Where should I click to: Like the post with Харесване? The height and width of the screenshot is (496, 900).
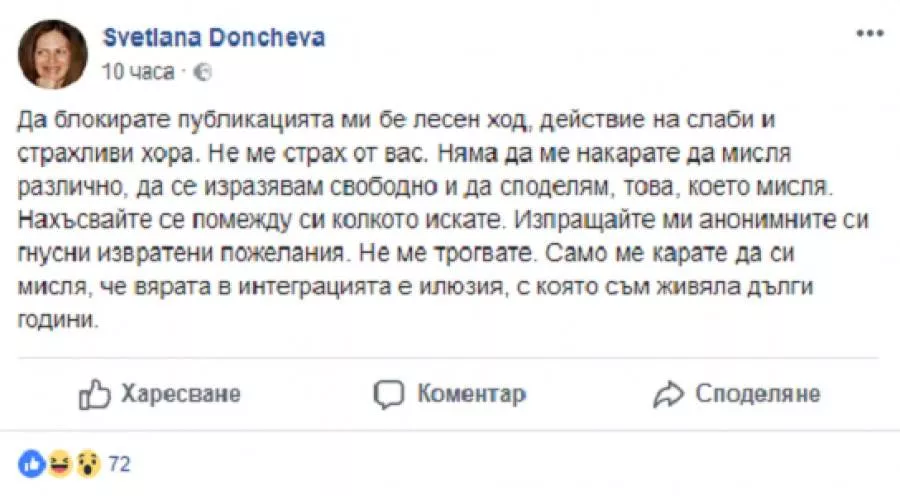pos(180,394)
